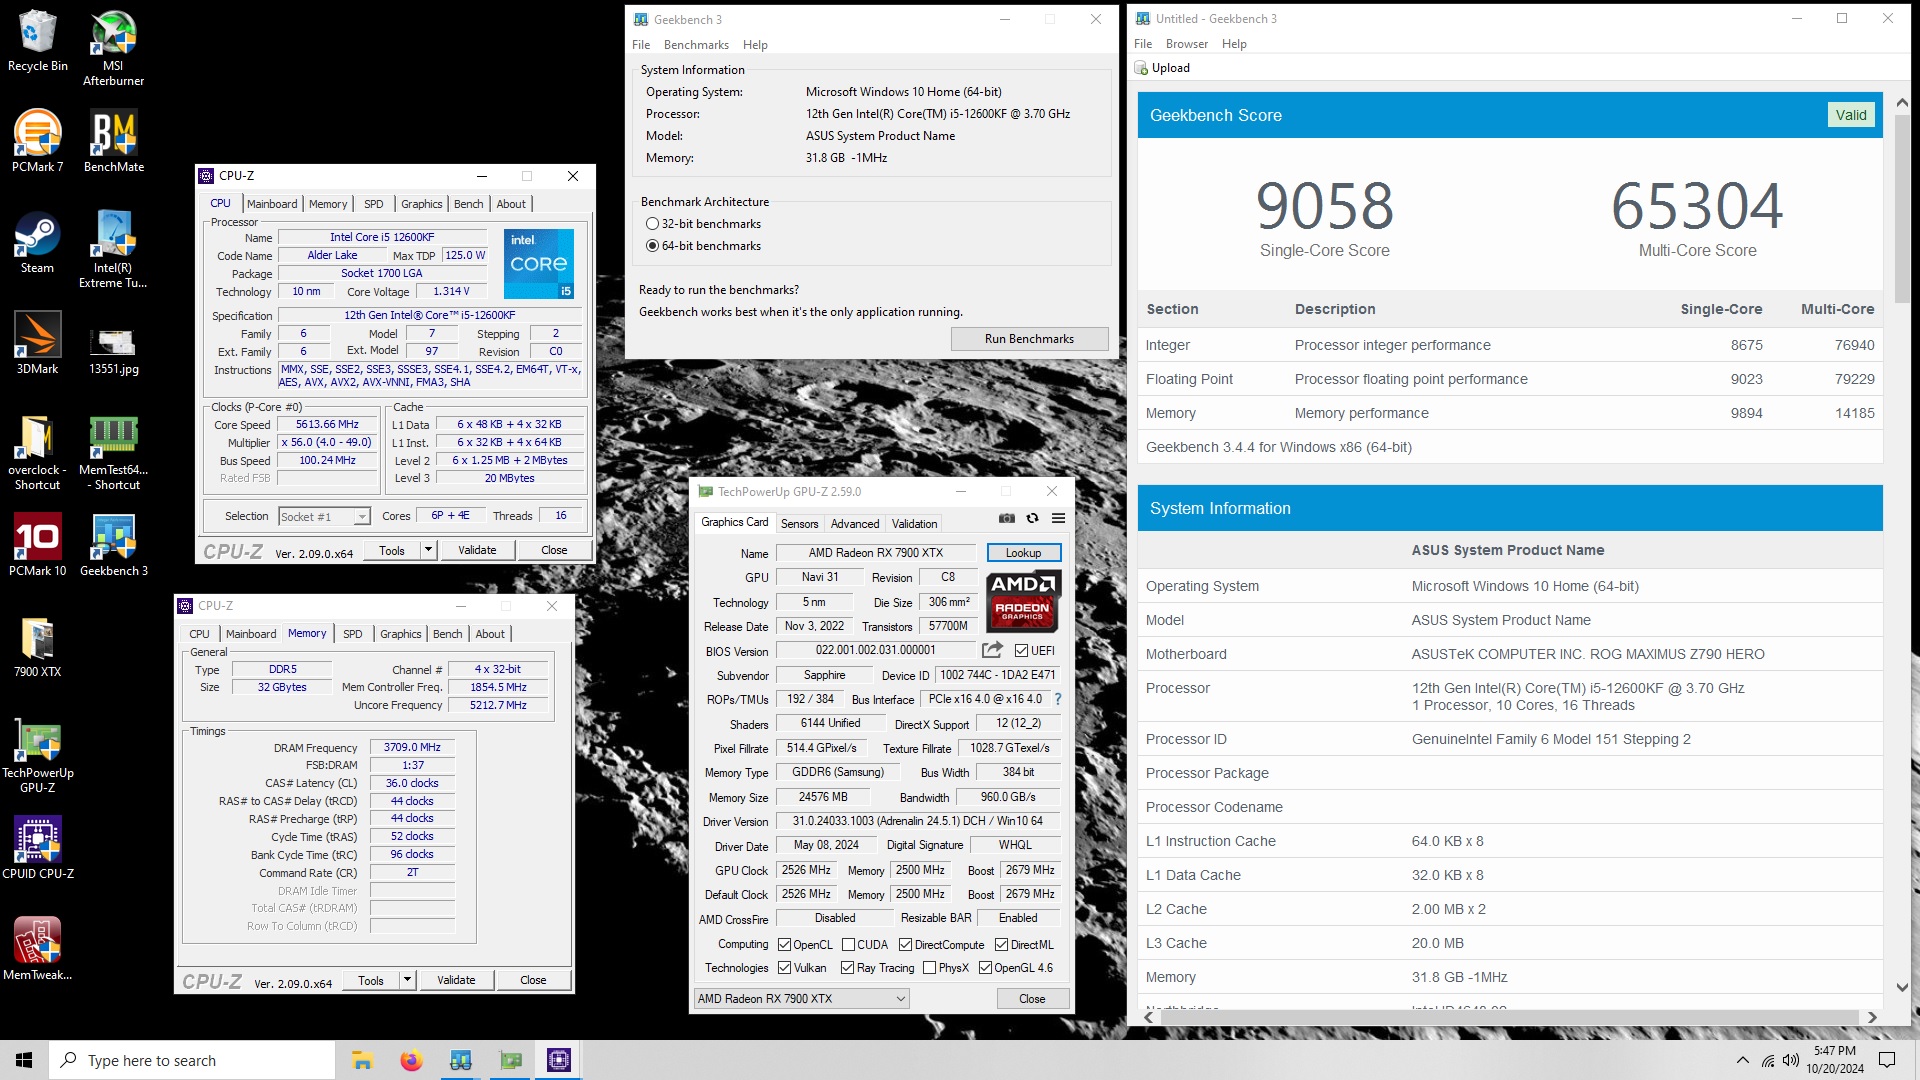This screenshot has width=1920, height=1080.
Task: Toggle DirectCompute checkbox in GPU-Z
Action: coord(905,945)
